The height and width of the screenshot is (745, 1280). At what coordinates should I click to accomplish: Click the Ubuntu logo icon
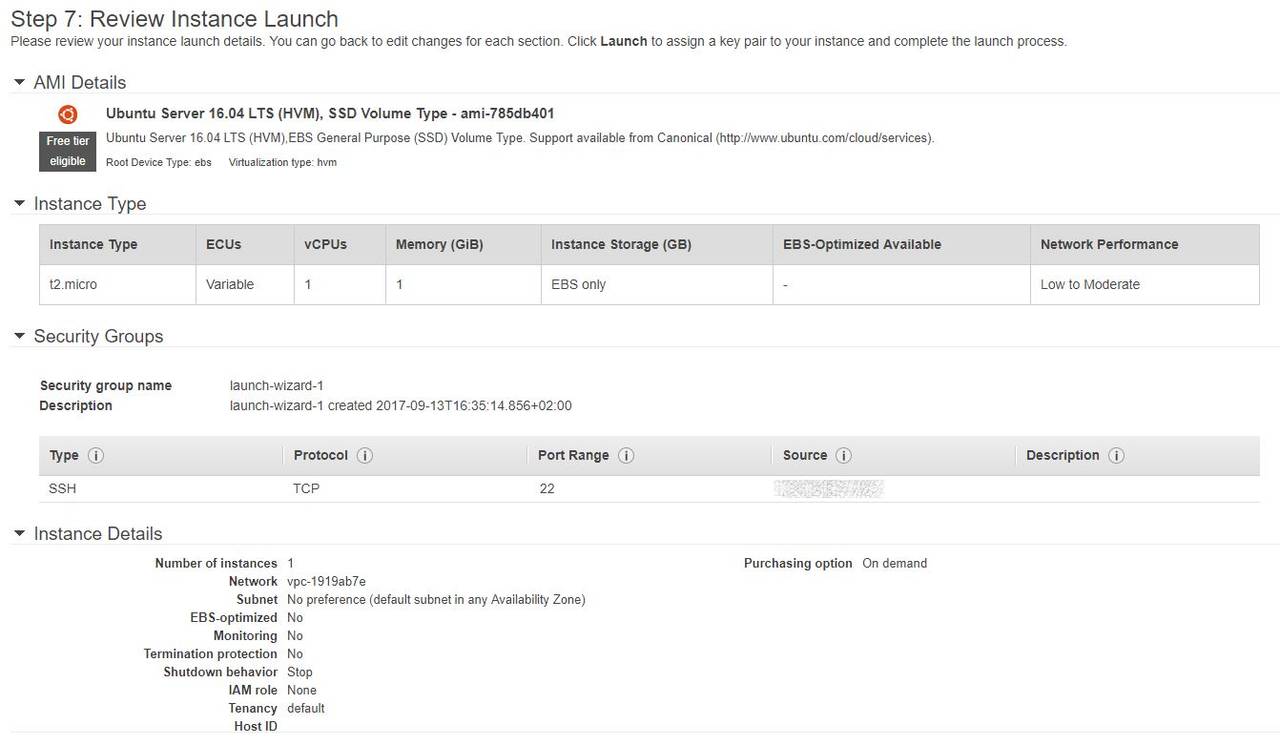[68, 114]
